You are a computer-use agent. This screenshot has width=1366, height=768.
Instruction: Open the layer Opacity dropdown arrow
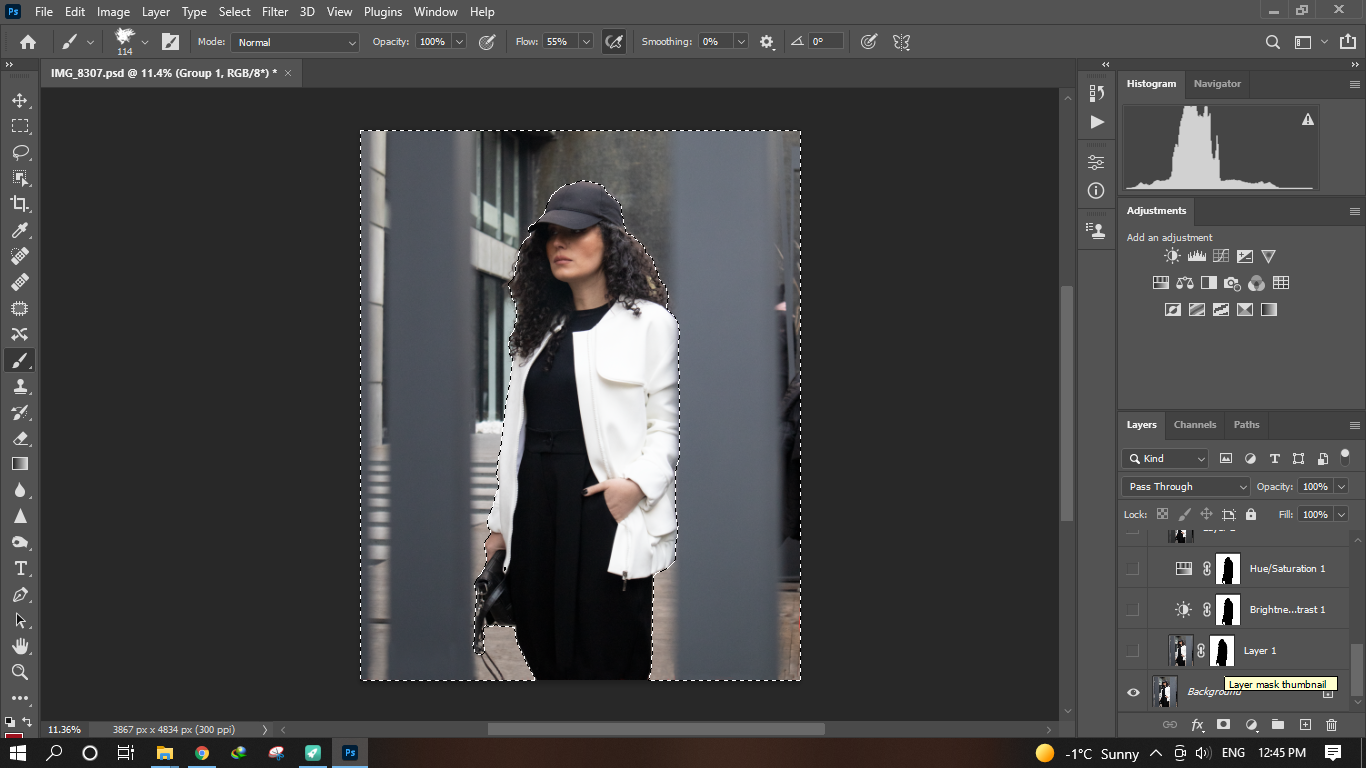pyautogui.click(x=1341, y=487)
